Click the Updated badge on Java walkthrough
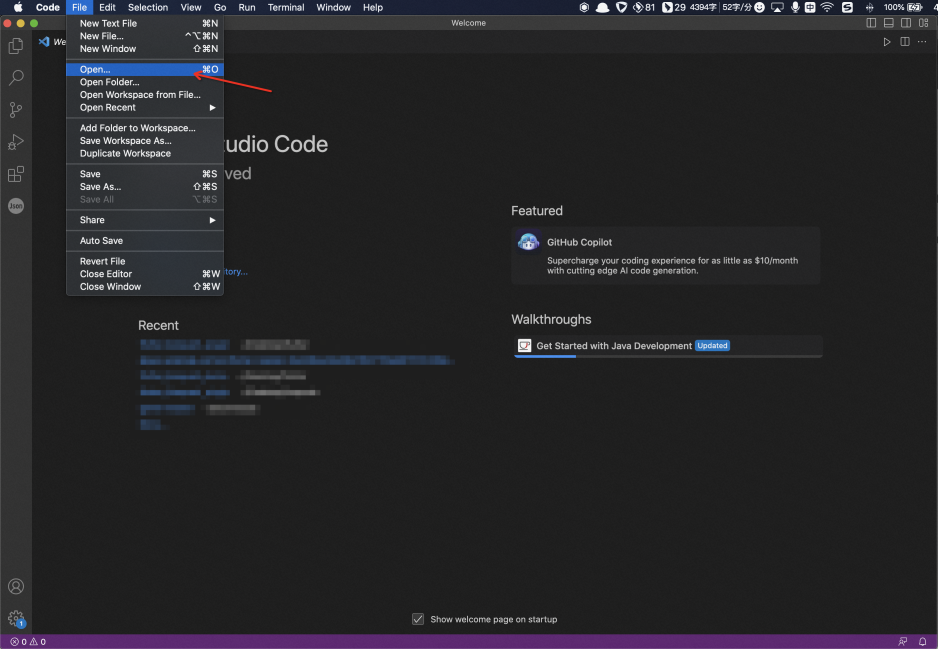Image resolution: width=938 pixels, height=649 pixels. click(x=712, y=346)
